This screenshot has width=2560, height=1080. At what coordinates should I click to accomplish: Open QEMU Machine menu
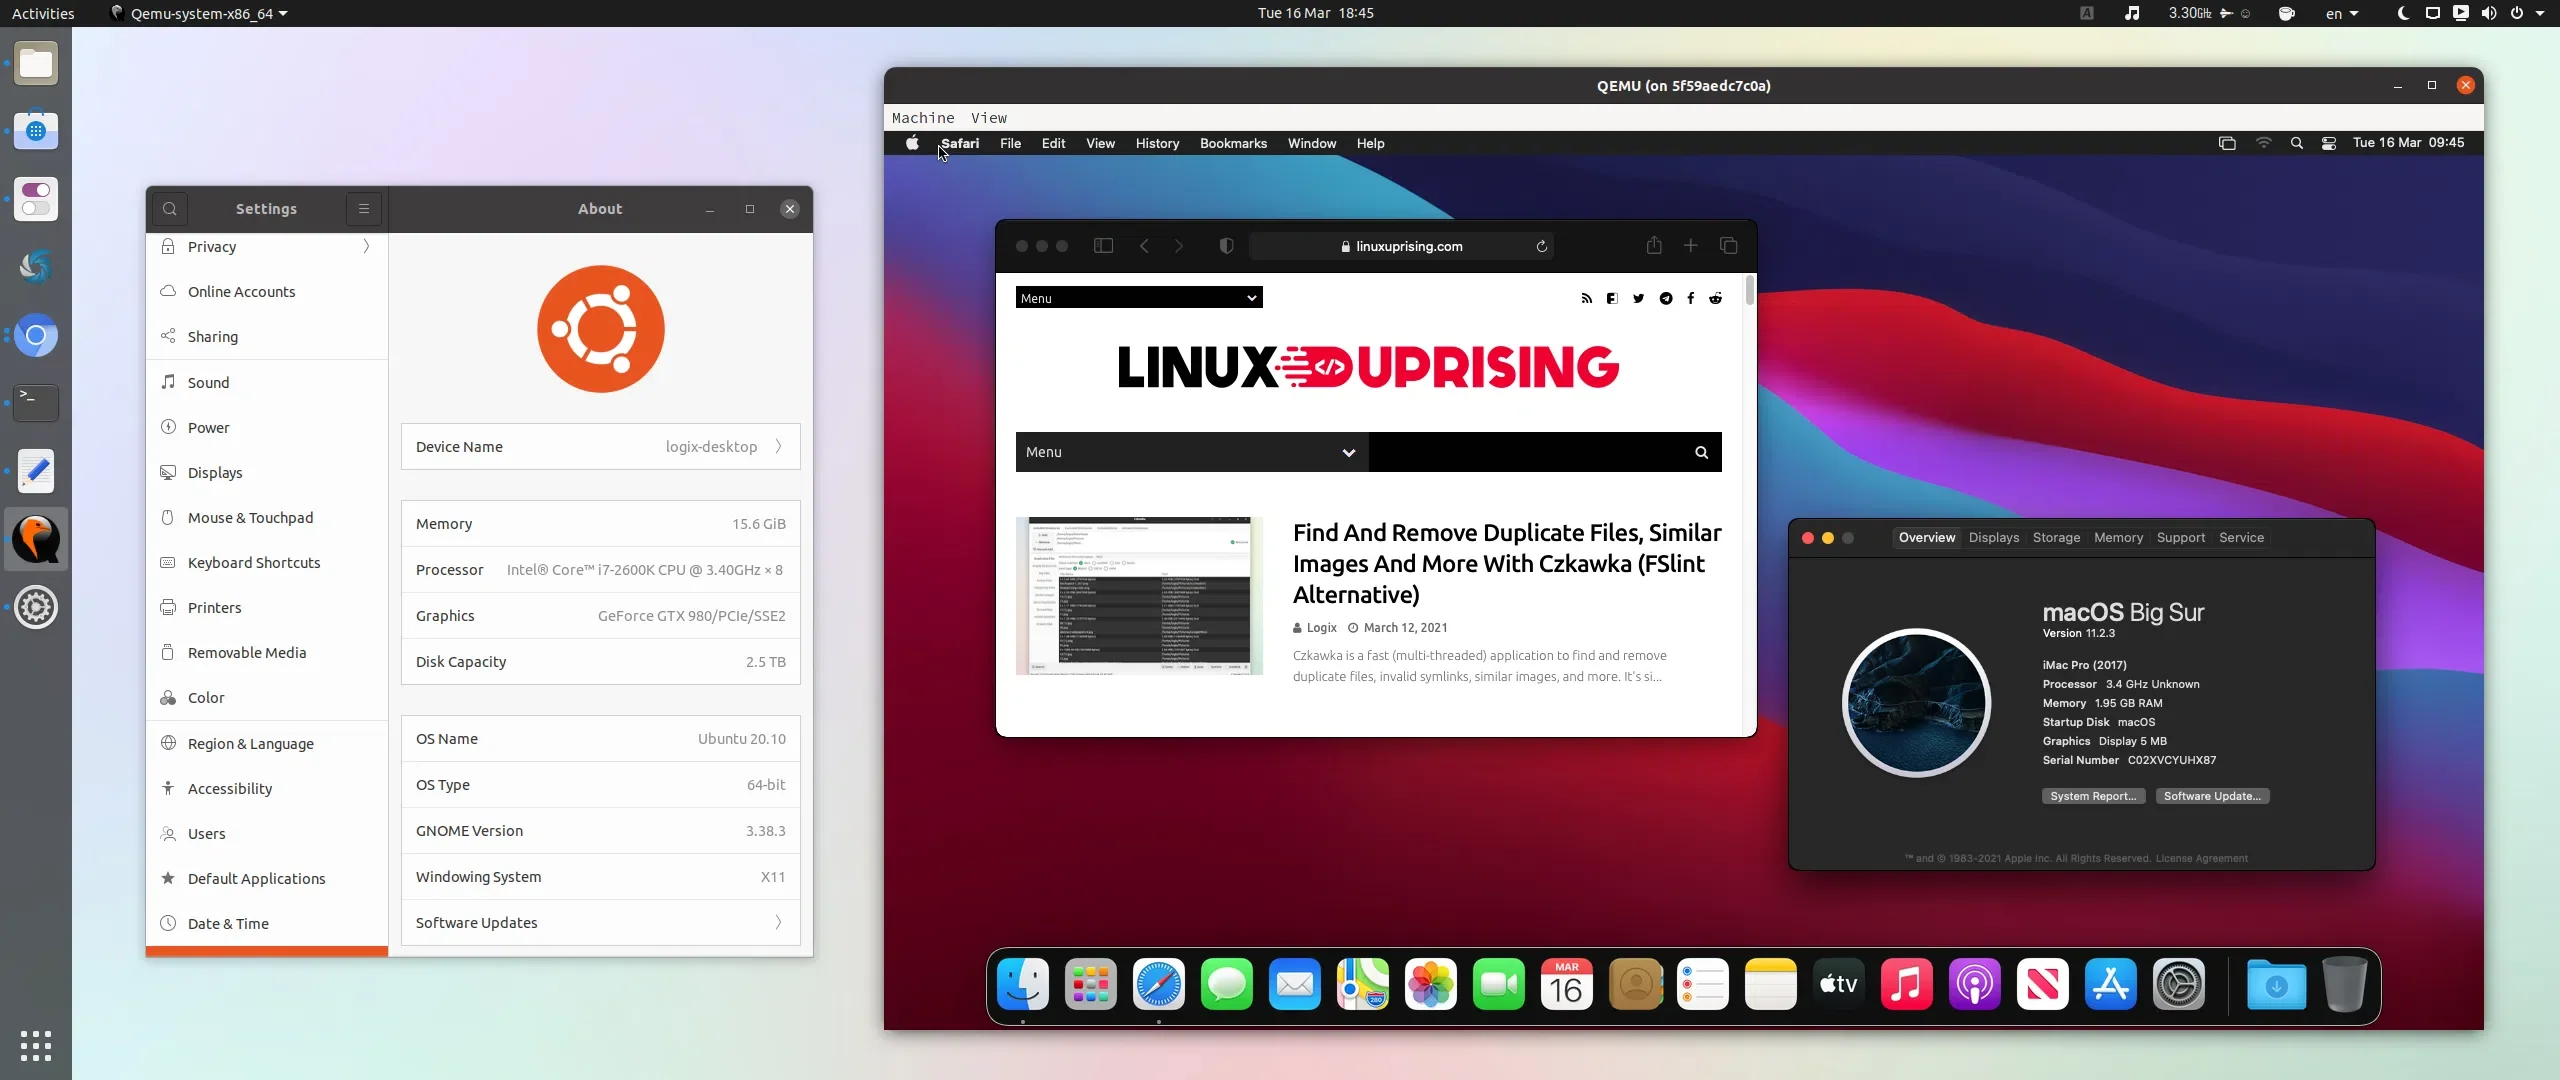[x=923, y=118]
